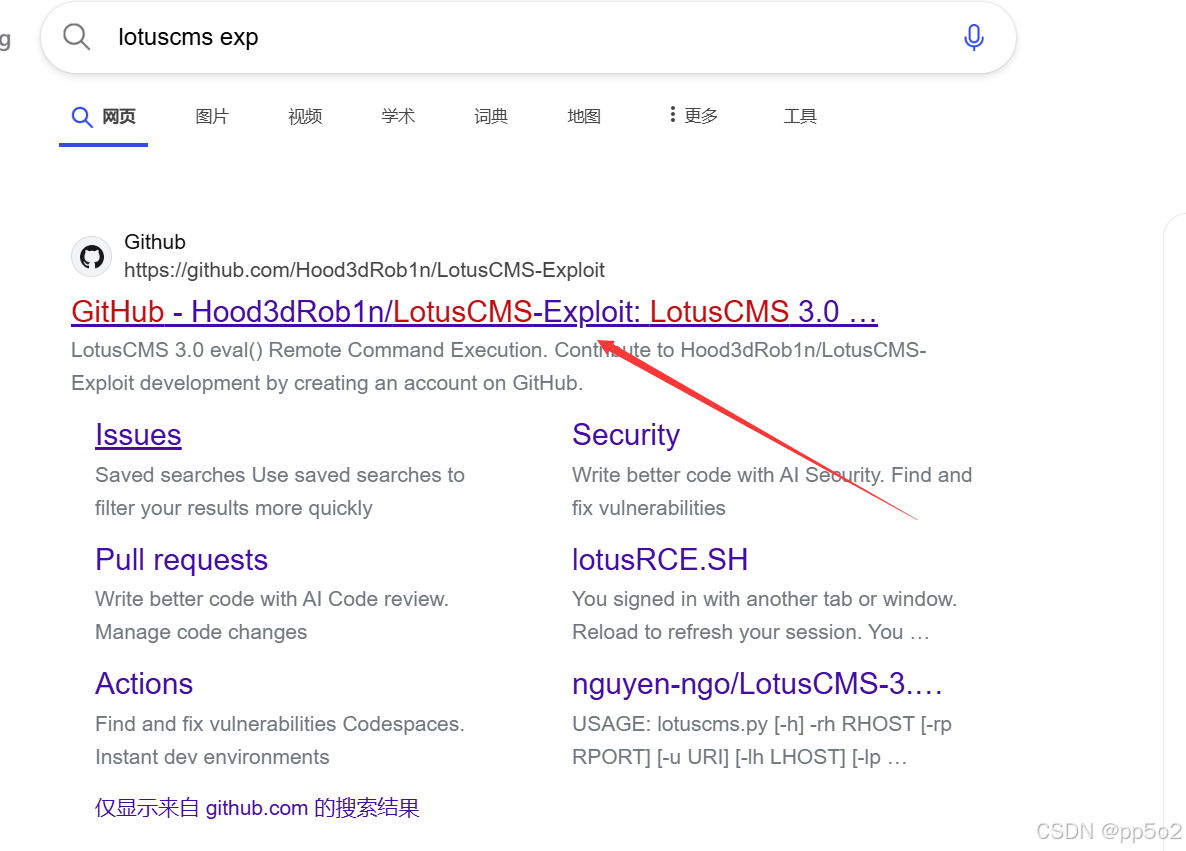Click text 'Write better code with AI Security'
This screenshot has width=1186, height=851.
tap(728, 475)
